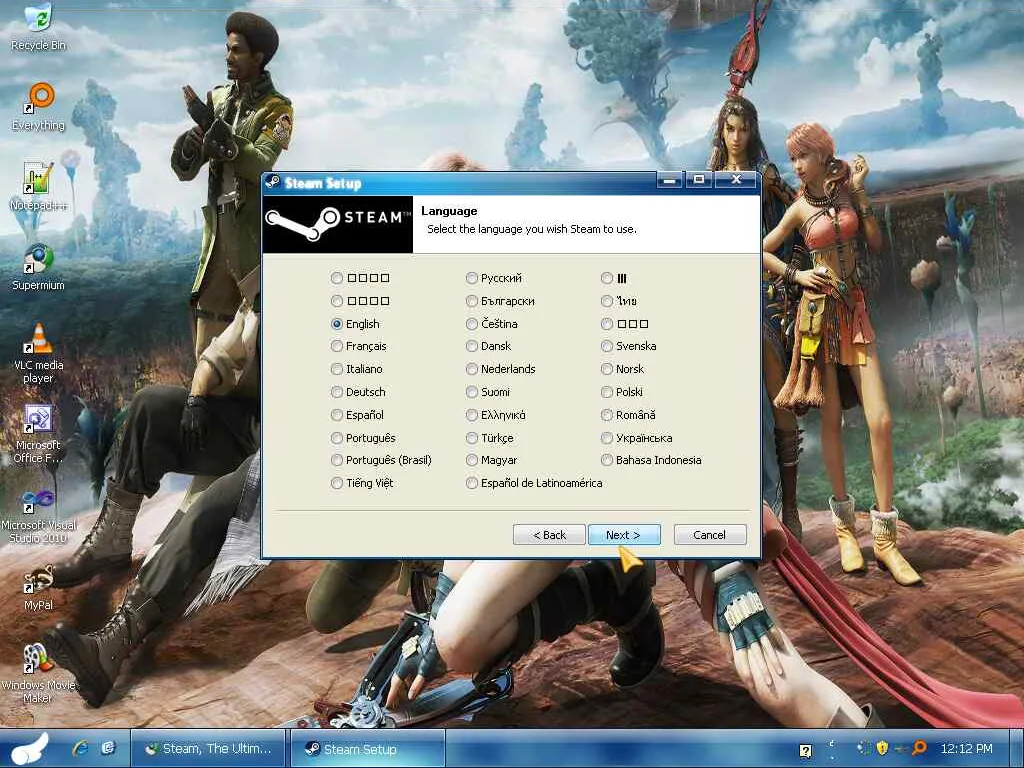Launch the Supermium browser desktop icon
This screenshot has width=1024, height=768.
39,267
